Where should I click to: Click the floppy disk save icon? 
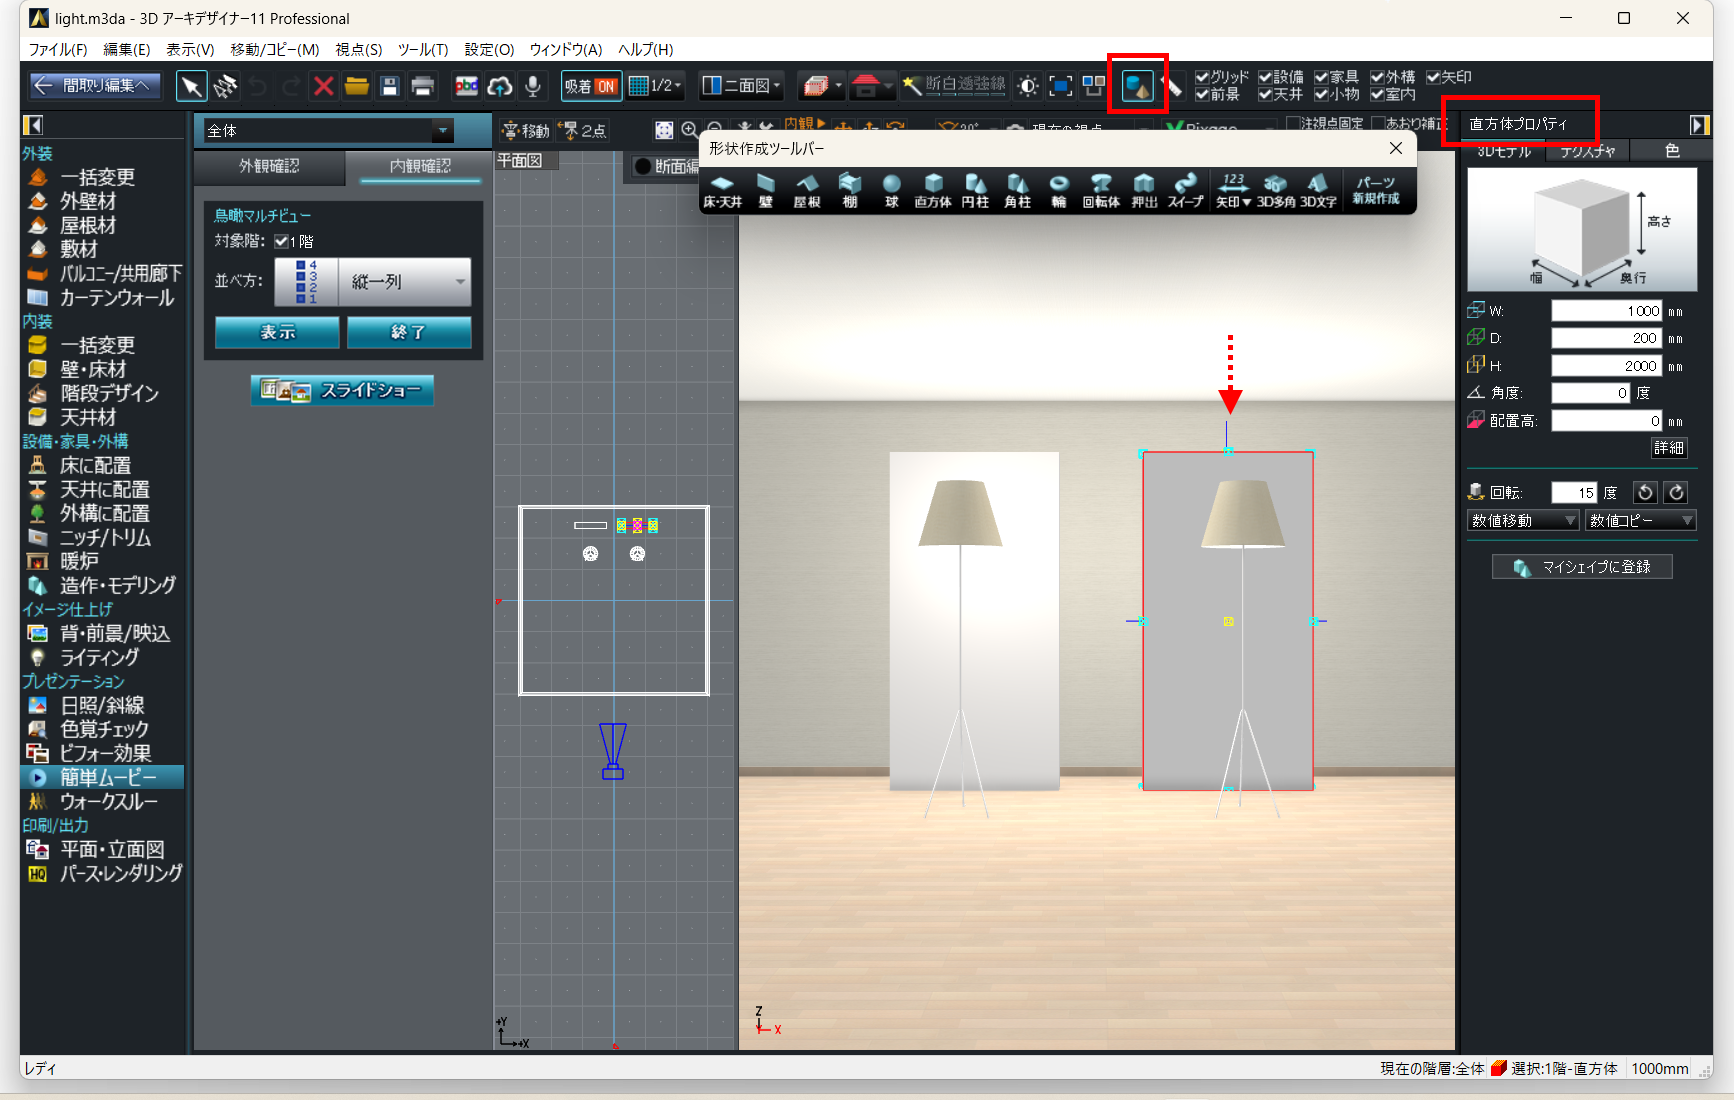coord(390,87)
